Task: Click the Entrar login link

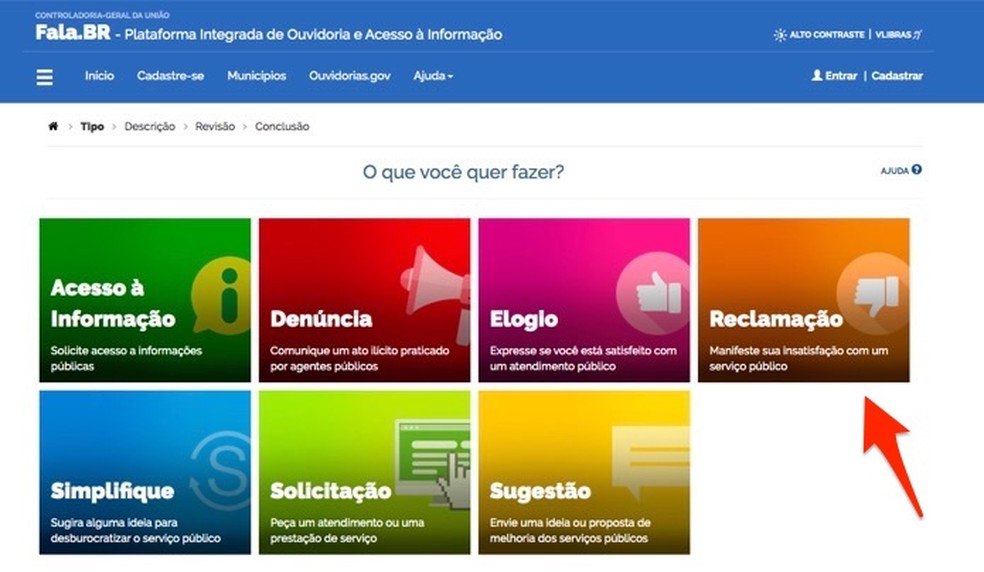Action: click(841, 76)
